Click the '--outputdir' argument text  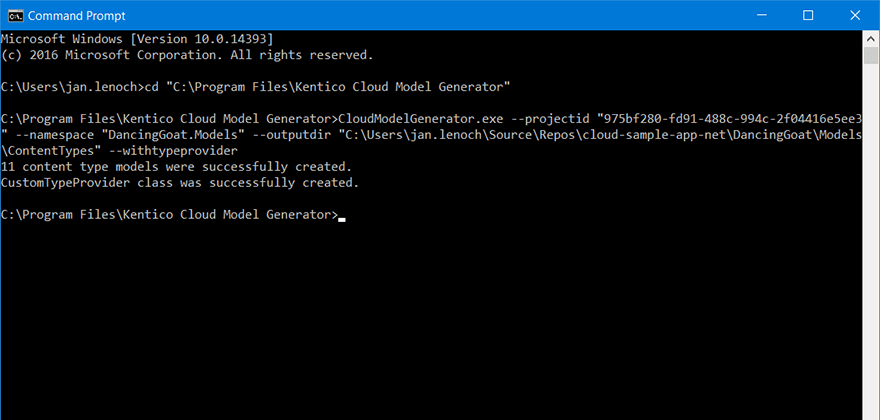291,135
